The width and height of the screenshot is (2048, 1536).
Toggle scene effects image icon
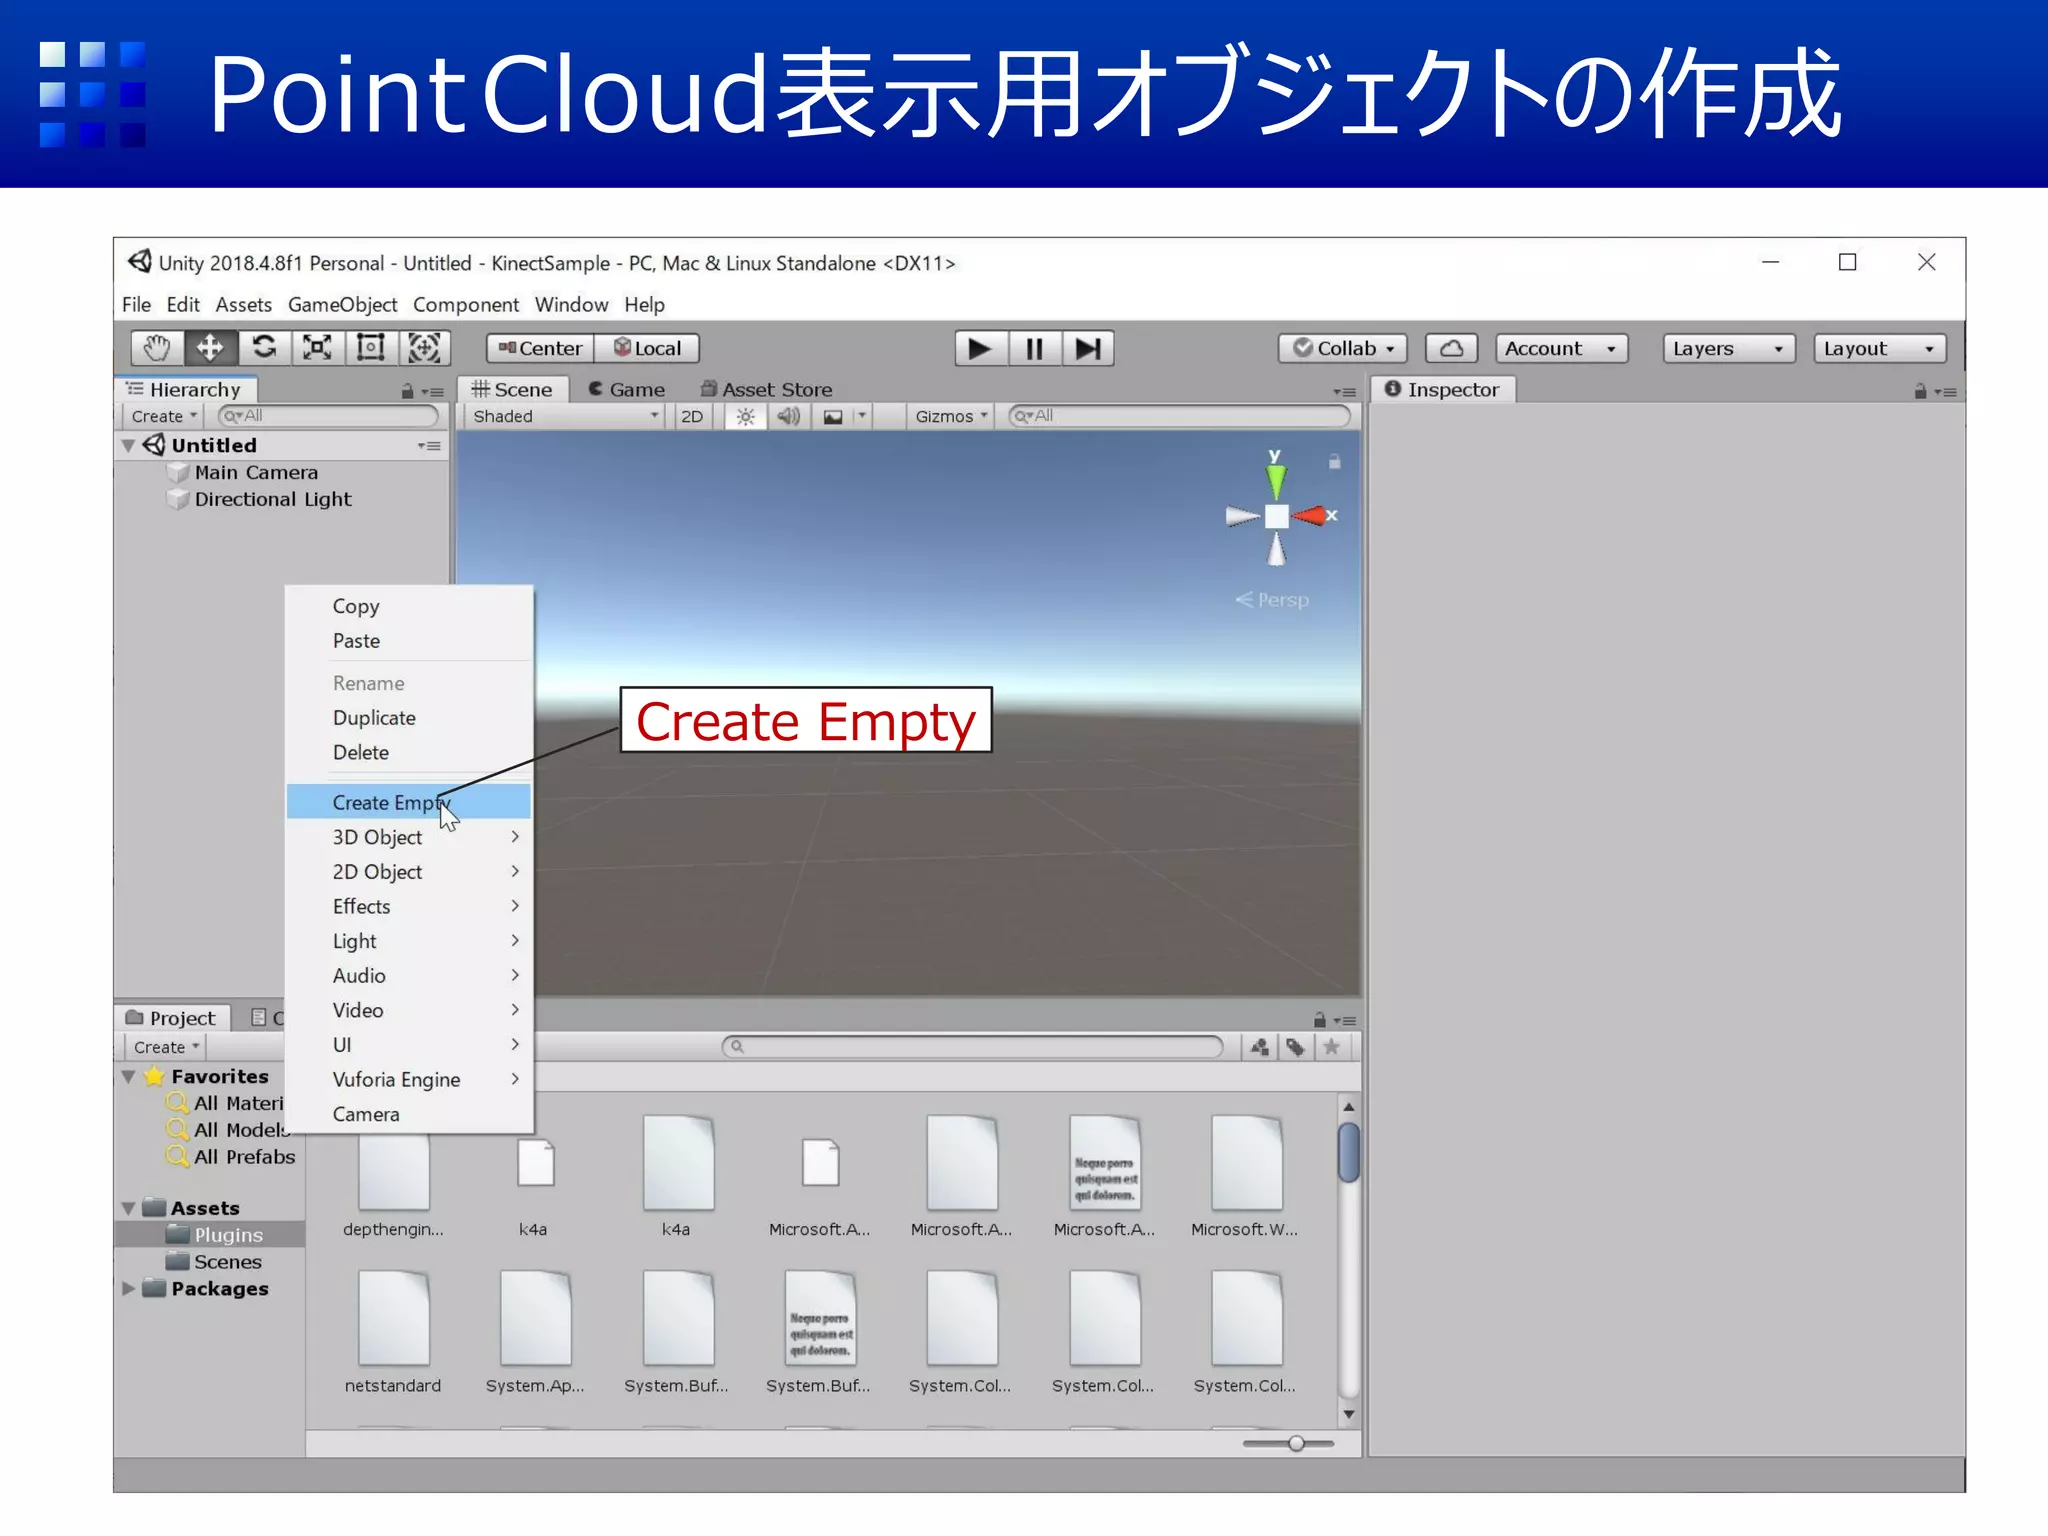point(832,417)
